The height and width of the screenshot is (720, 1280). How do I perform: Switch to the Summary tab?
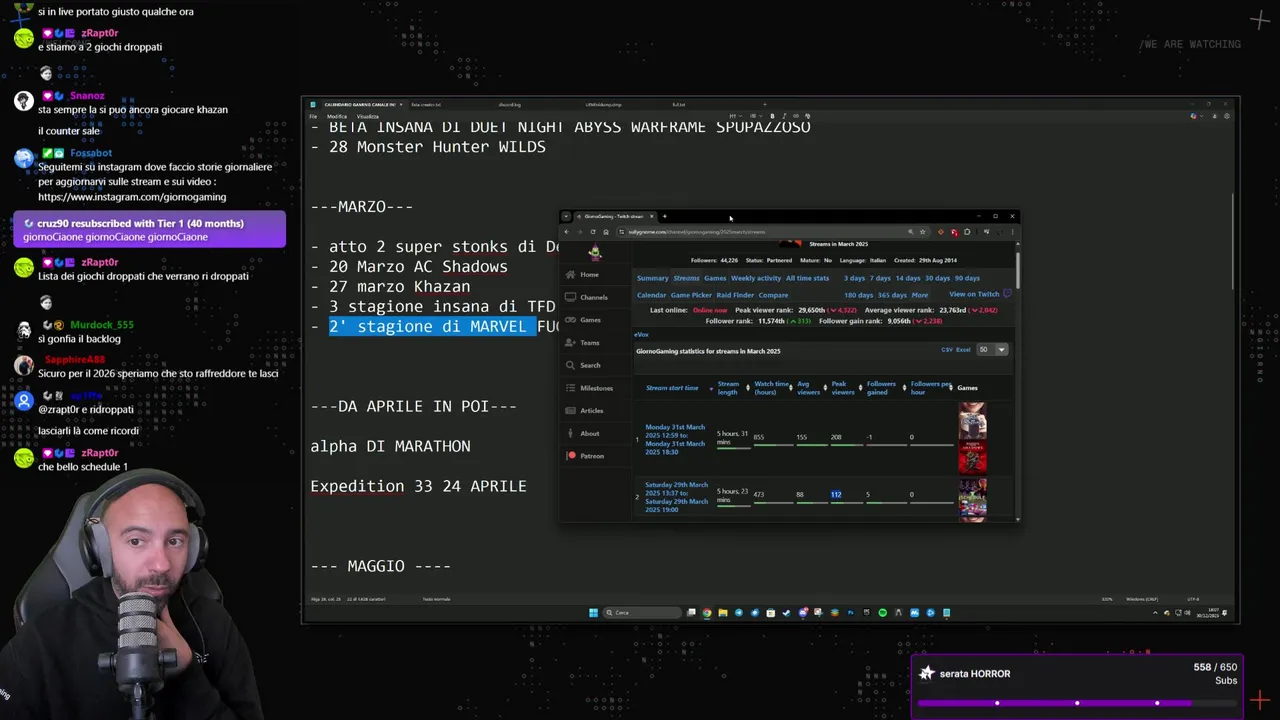(652, 278)
